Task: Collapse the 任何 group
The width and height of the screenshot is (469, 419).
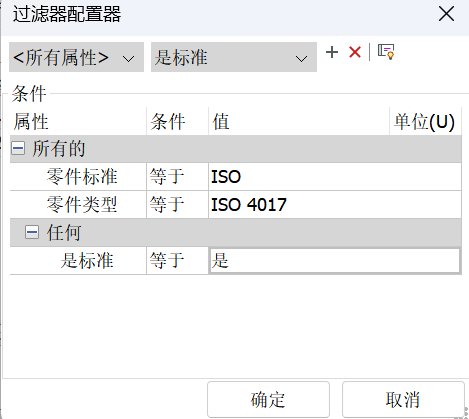Action: click(x=32, y=232)
